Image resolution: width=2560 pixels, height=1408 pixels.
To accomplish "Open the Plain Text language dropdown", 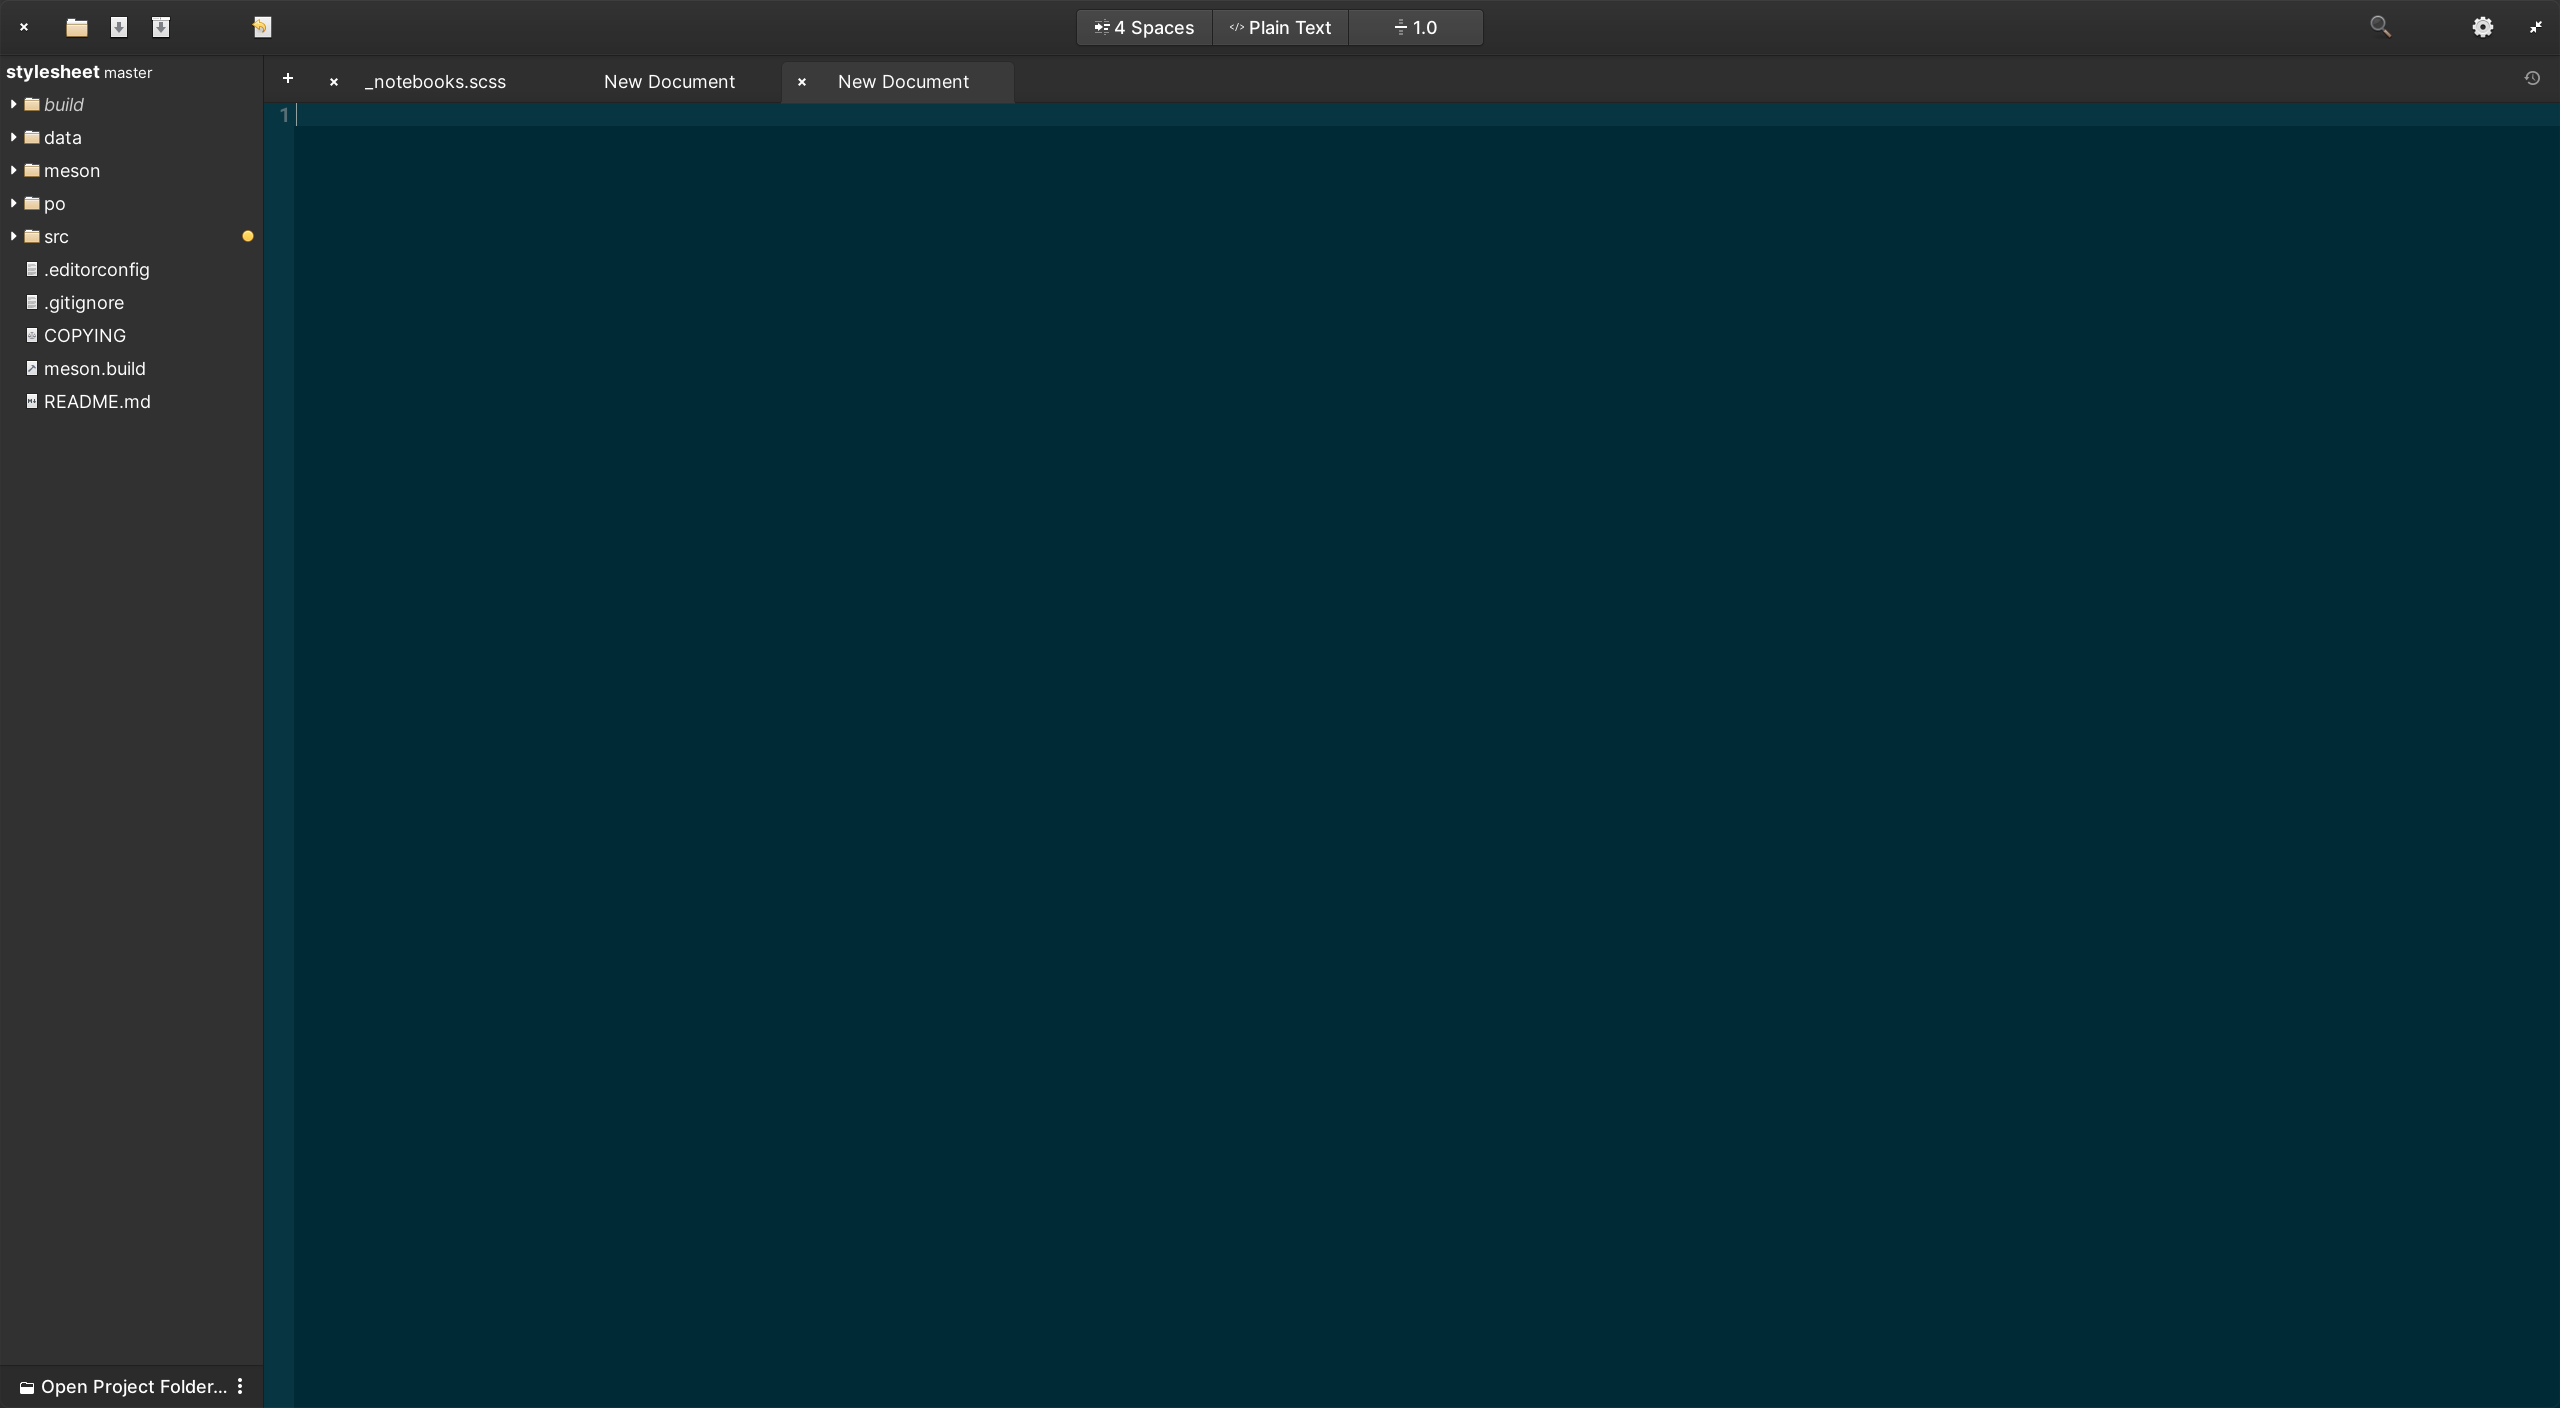I will [x=1280, y=27].
